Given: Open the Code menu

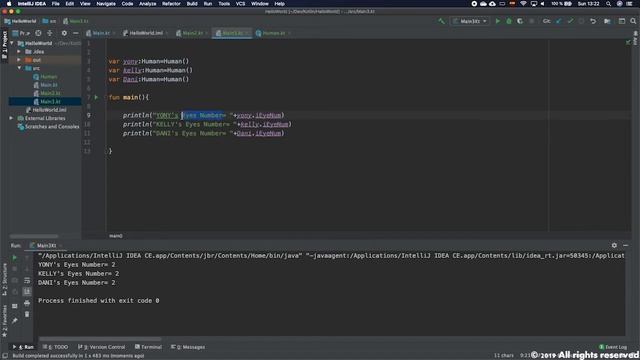Looking at the screenshot, I should coord(127,4).
